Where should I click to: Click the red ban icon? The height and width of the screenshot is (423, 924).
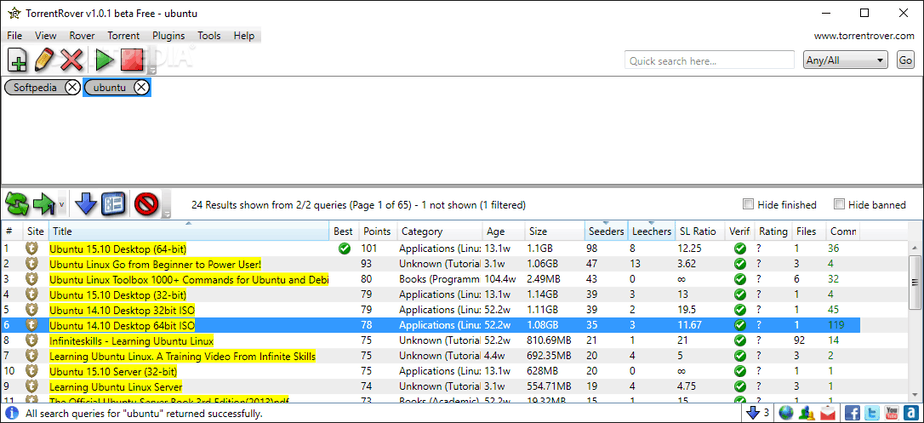[145, 204]
